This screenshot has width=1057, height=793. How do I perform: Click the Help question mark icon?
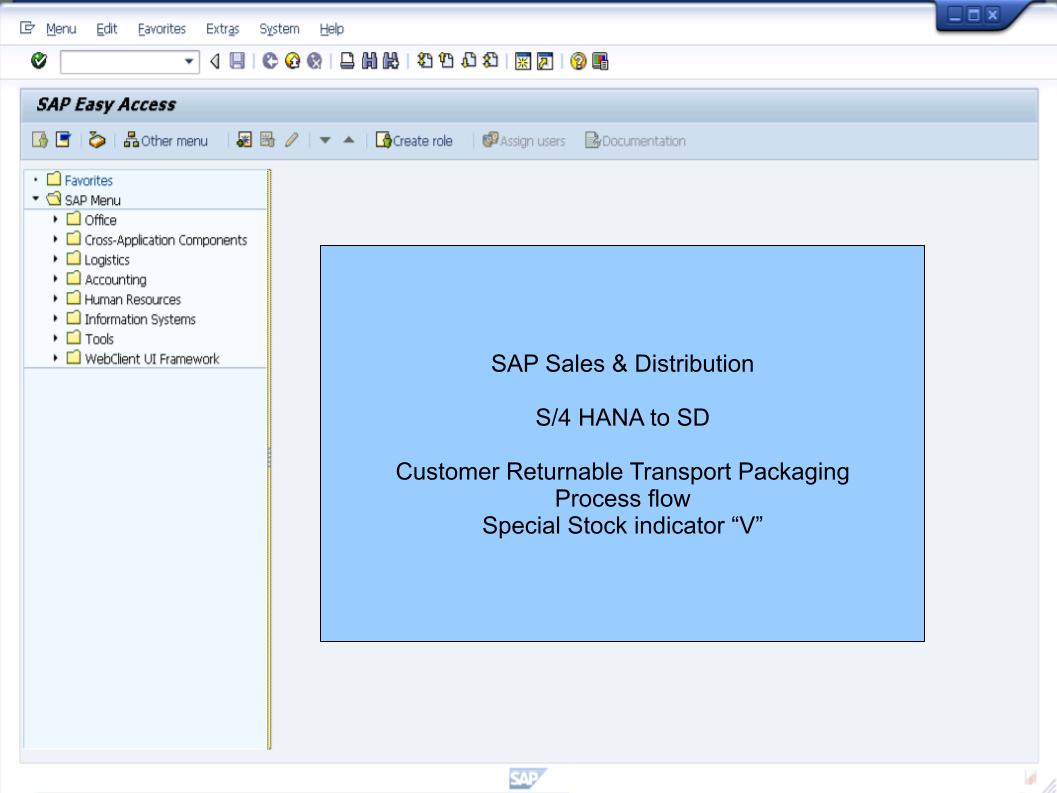point(578,61)
